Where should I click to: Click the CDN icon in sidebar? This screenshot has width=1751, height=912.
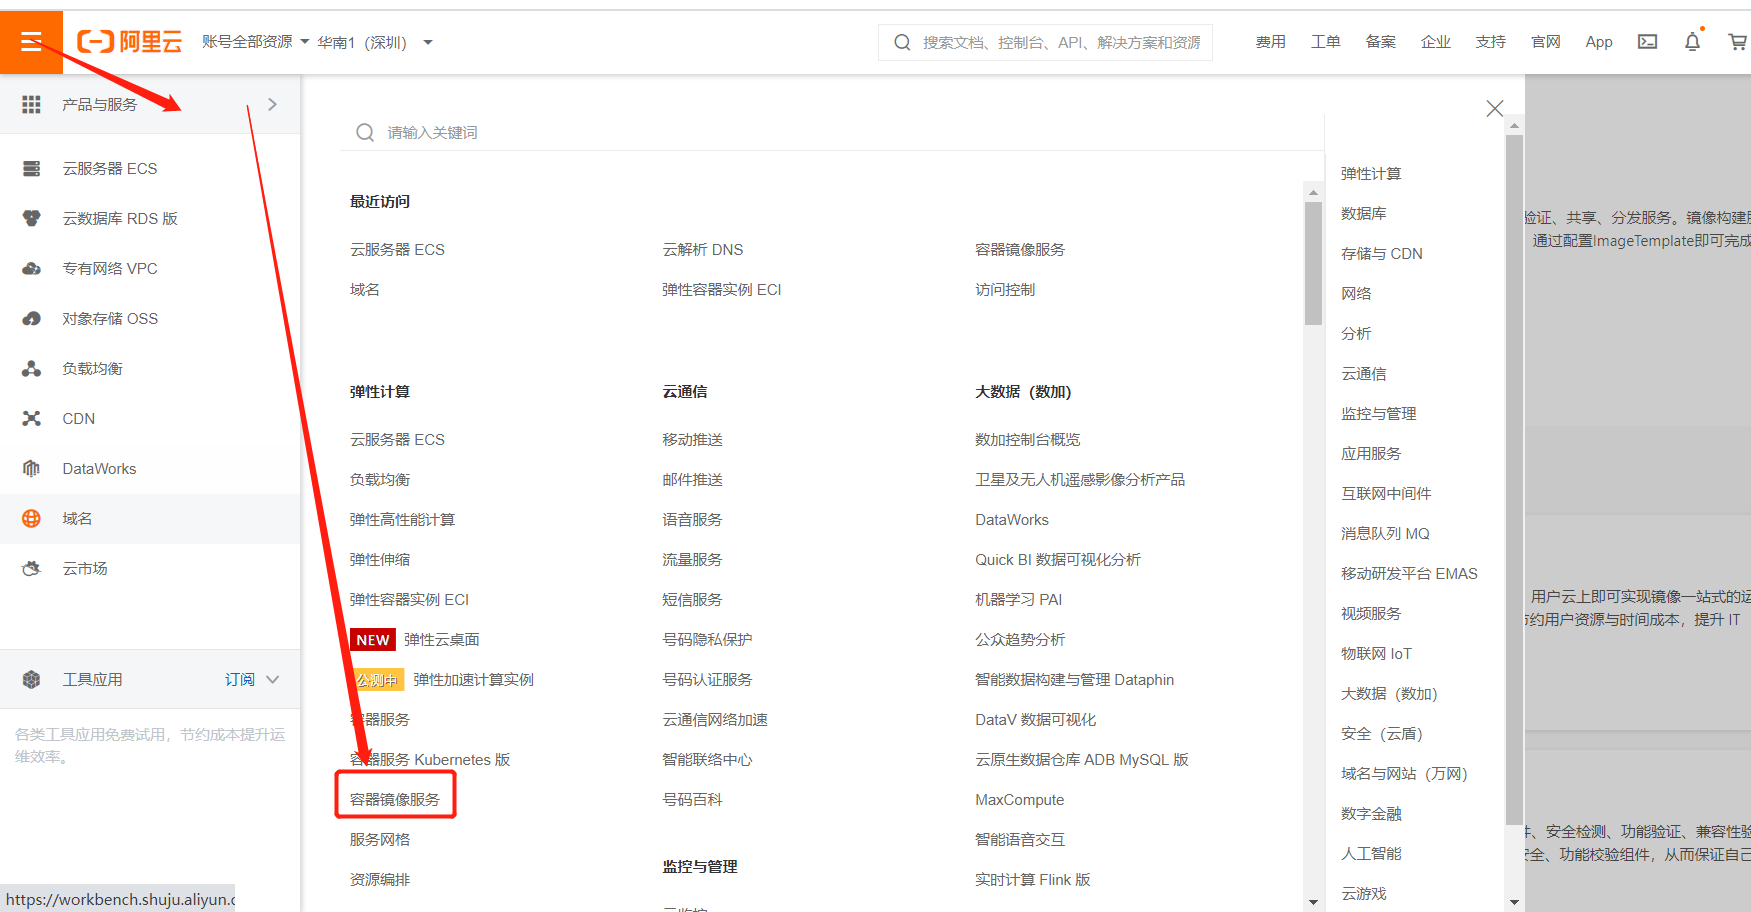coord(32,418)
